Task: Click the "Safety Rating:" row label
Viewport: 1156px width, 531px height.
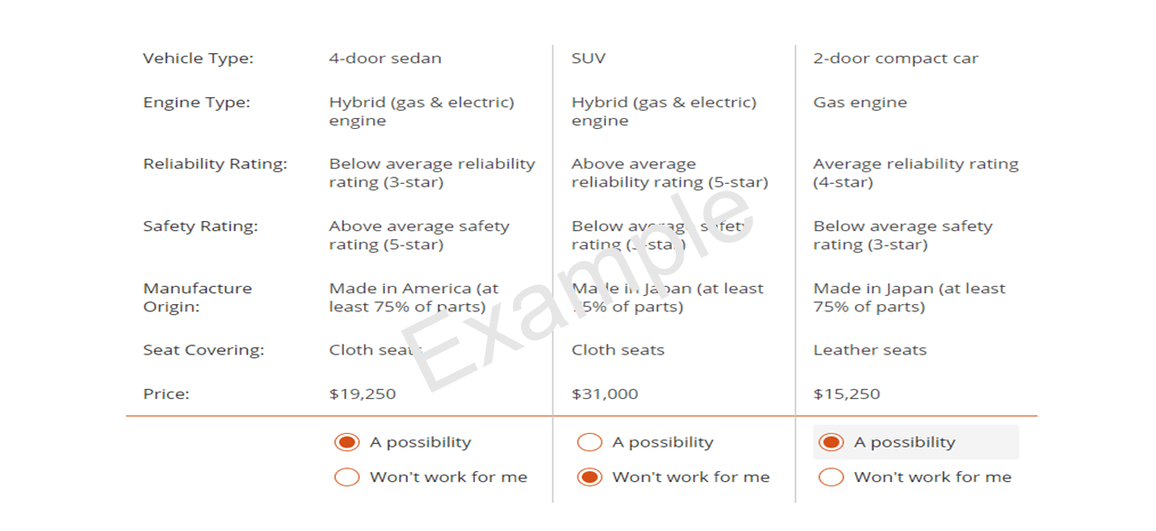Action: [x=200, y=226]
